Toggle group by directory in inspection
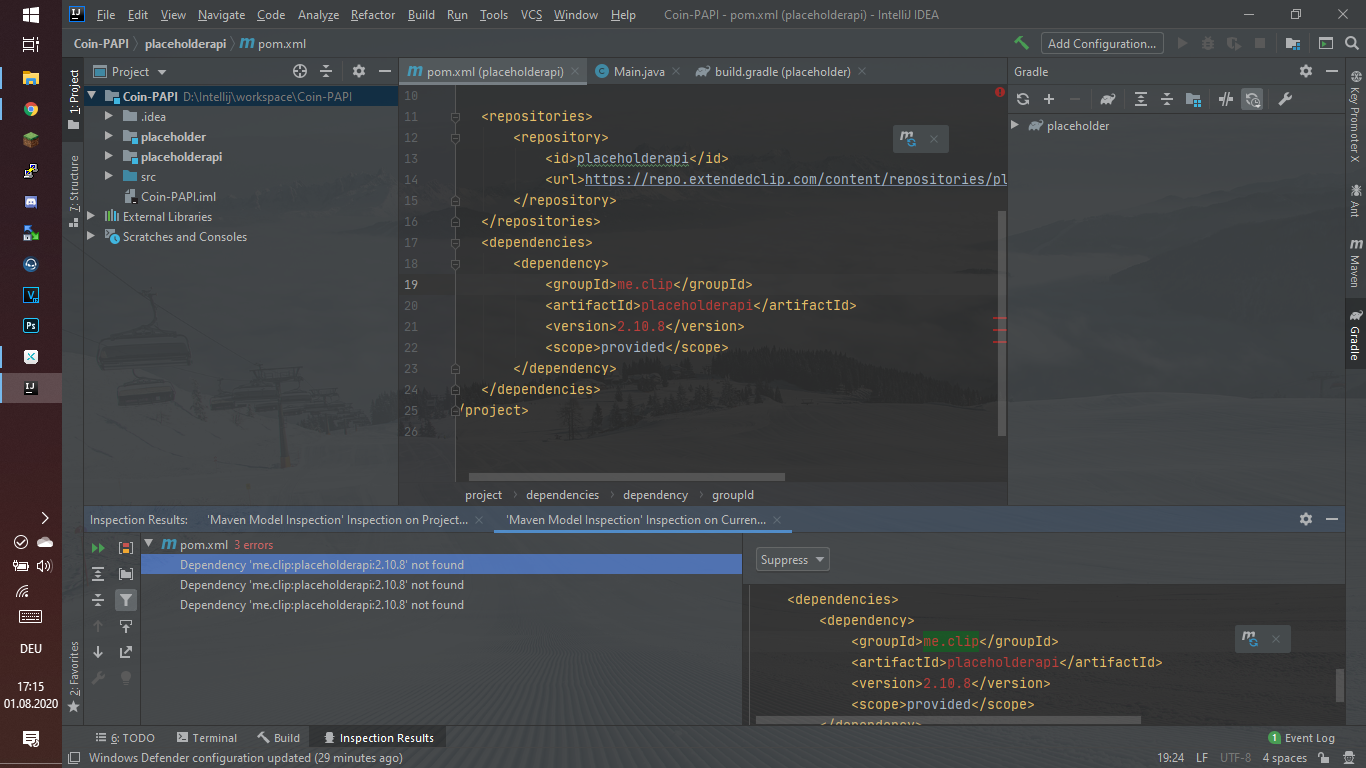This screenshot has width=1366, height=768. point(126,573)
